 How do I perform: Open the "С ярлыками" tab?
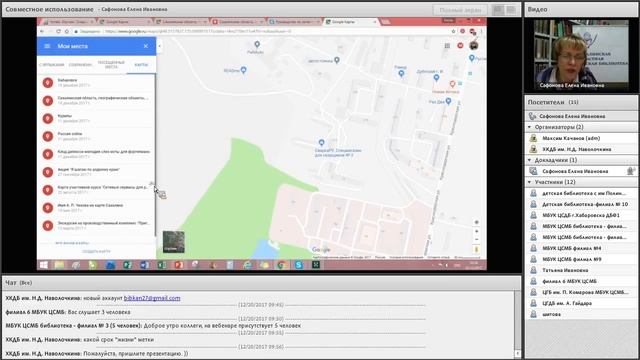point(51,65)
